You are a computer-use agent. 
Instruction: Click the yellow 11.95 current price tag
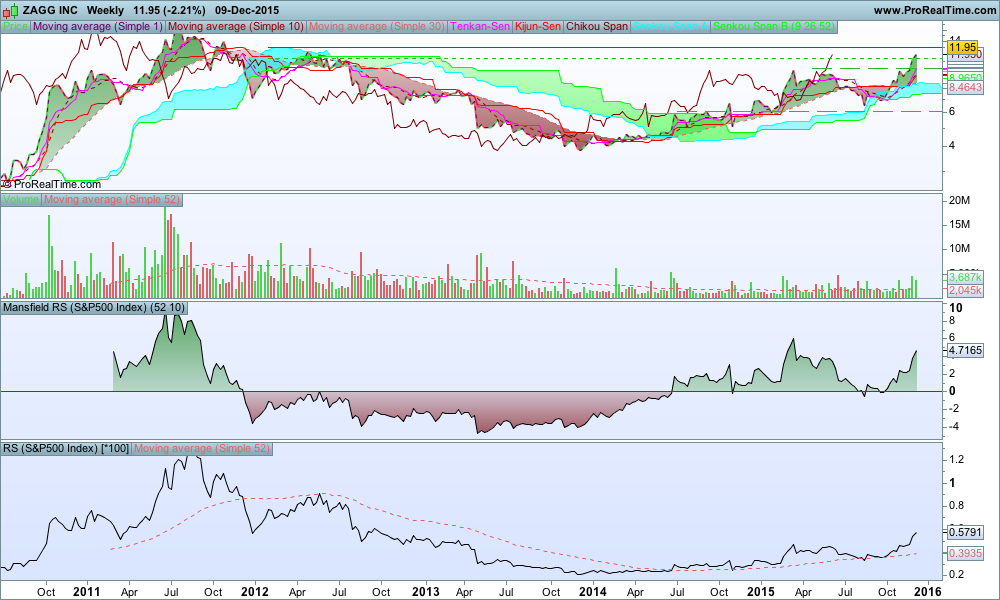pyautogui.click(x=962, y=47)
